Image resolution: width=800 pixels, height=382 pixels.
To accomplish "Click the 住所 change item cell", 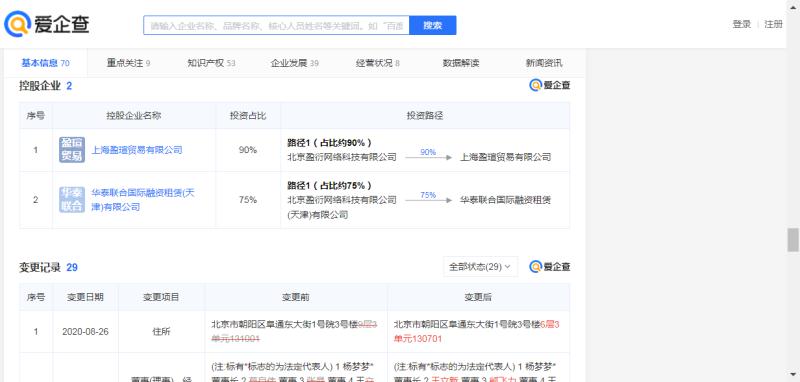I will coord(161,332).
